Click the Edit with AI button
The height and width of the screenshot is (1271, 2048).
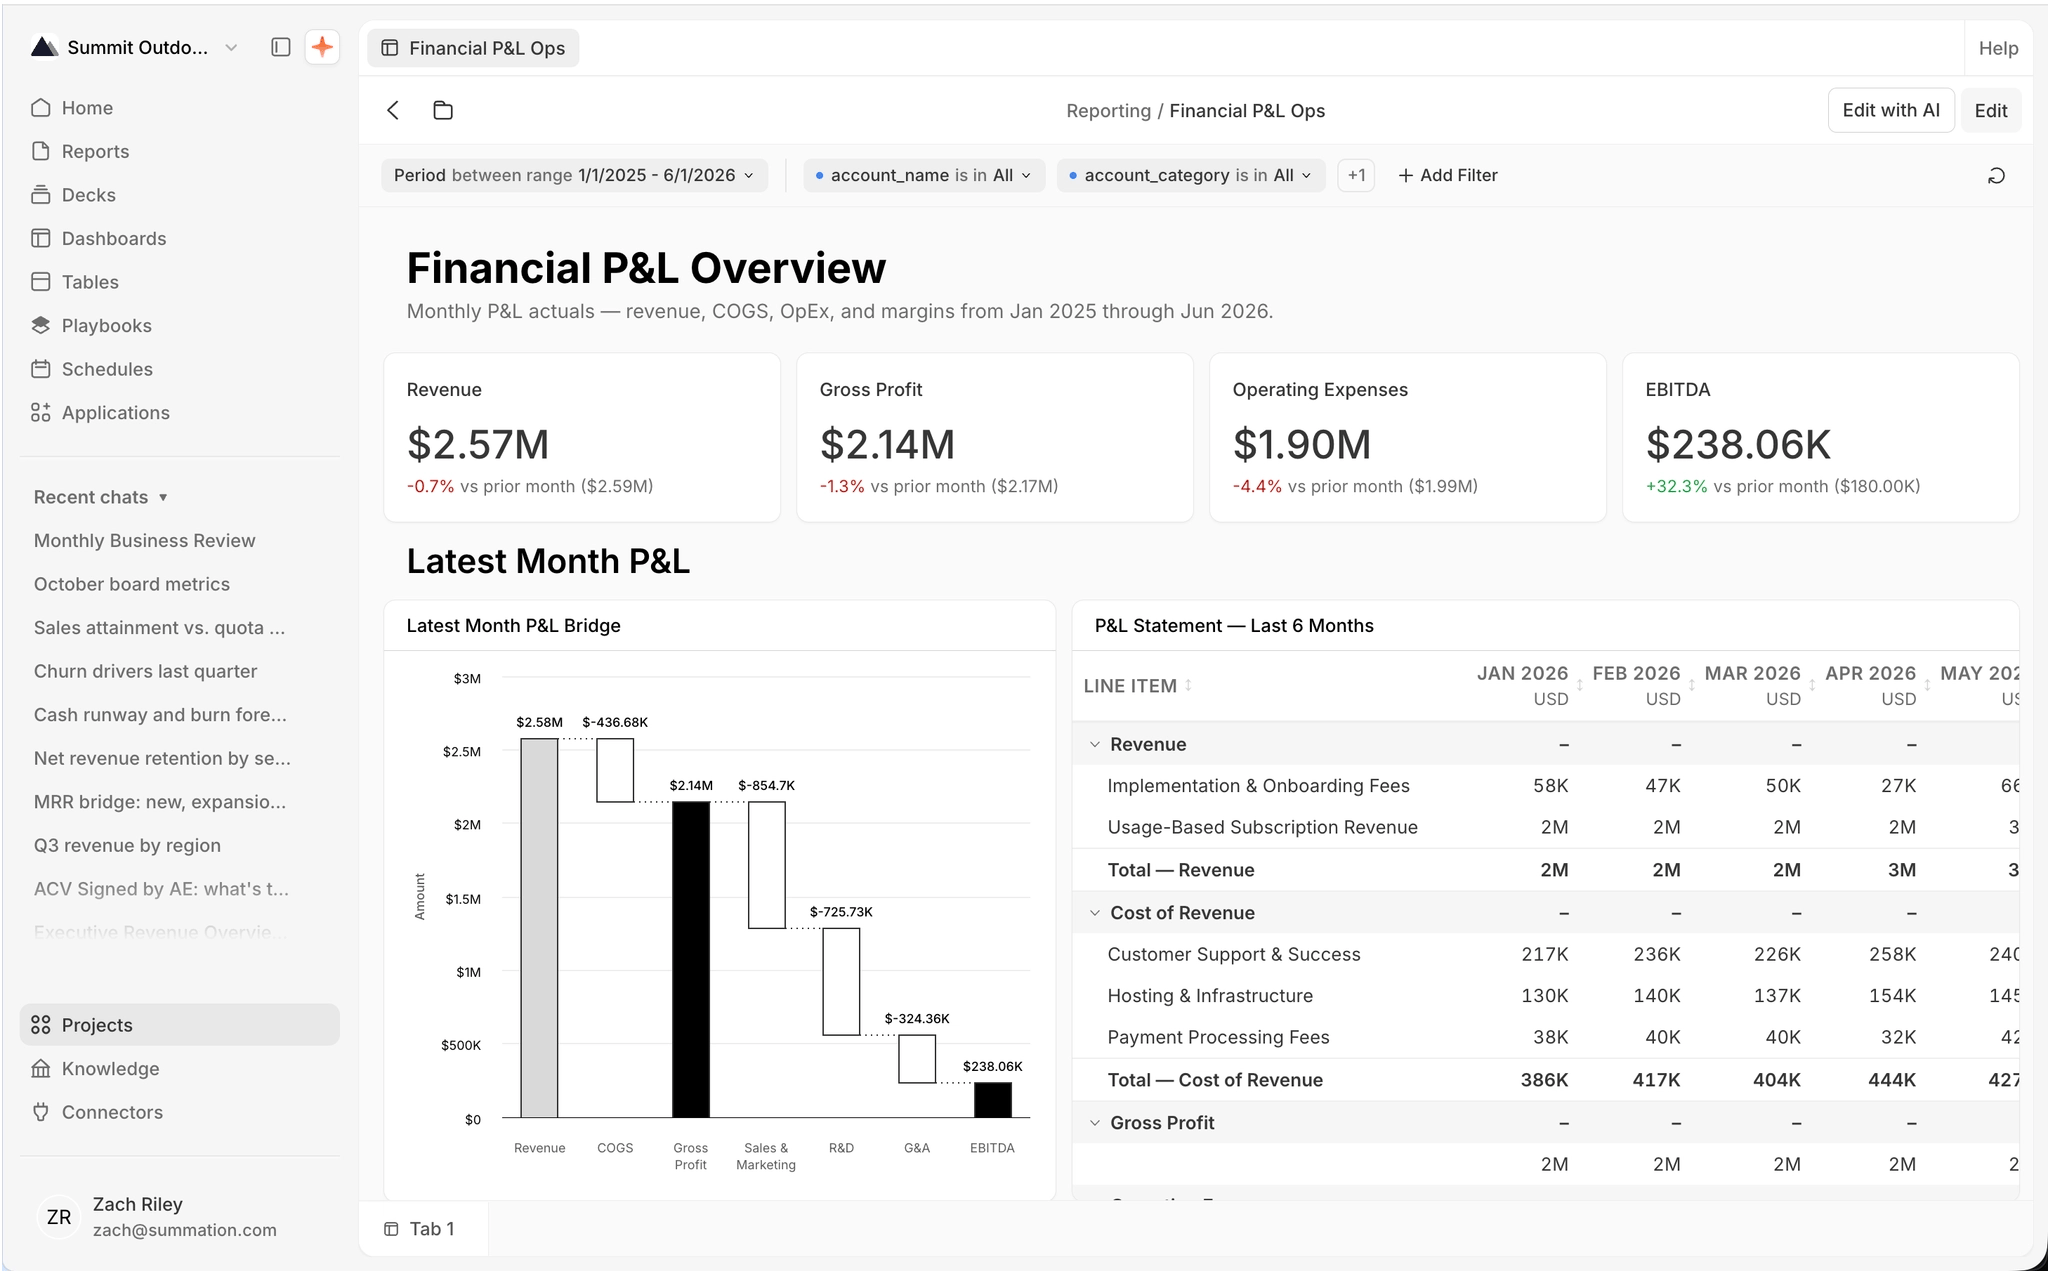[1891, 110]
